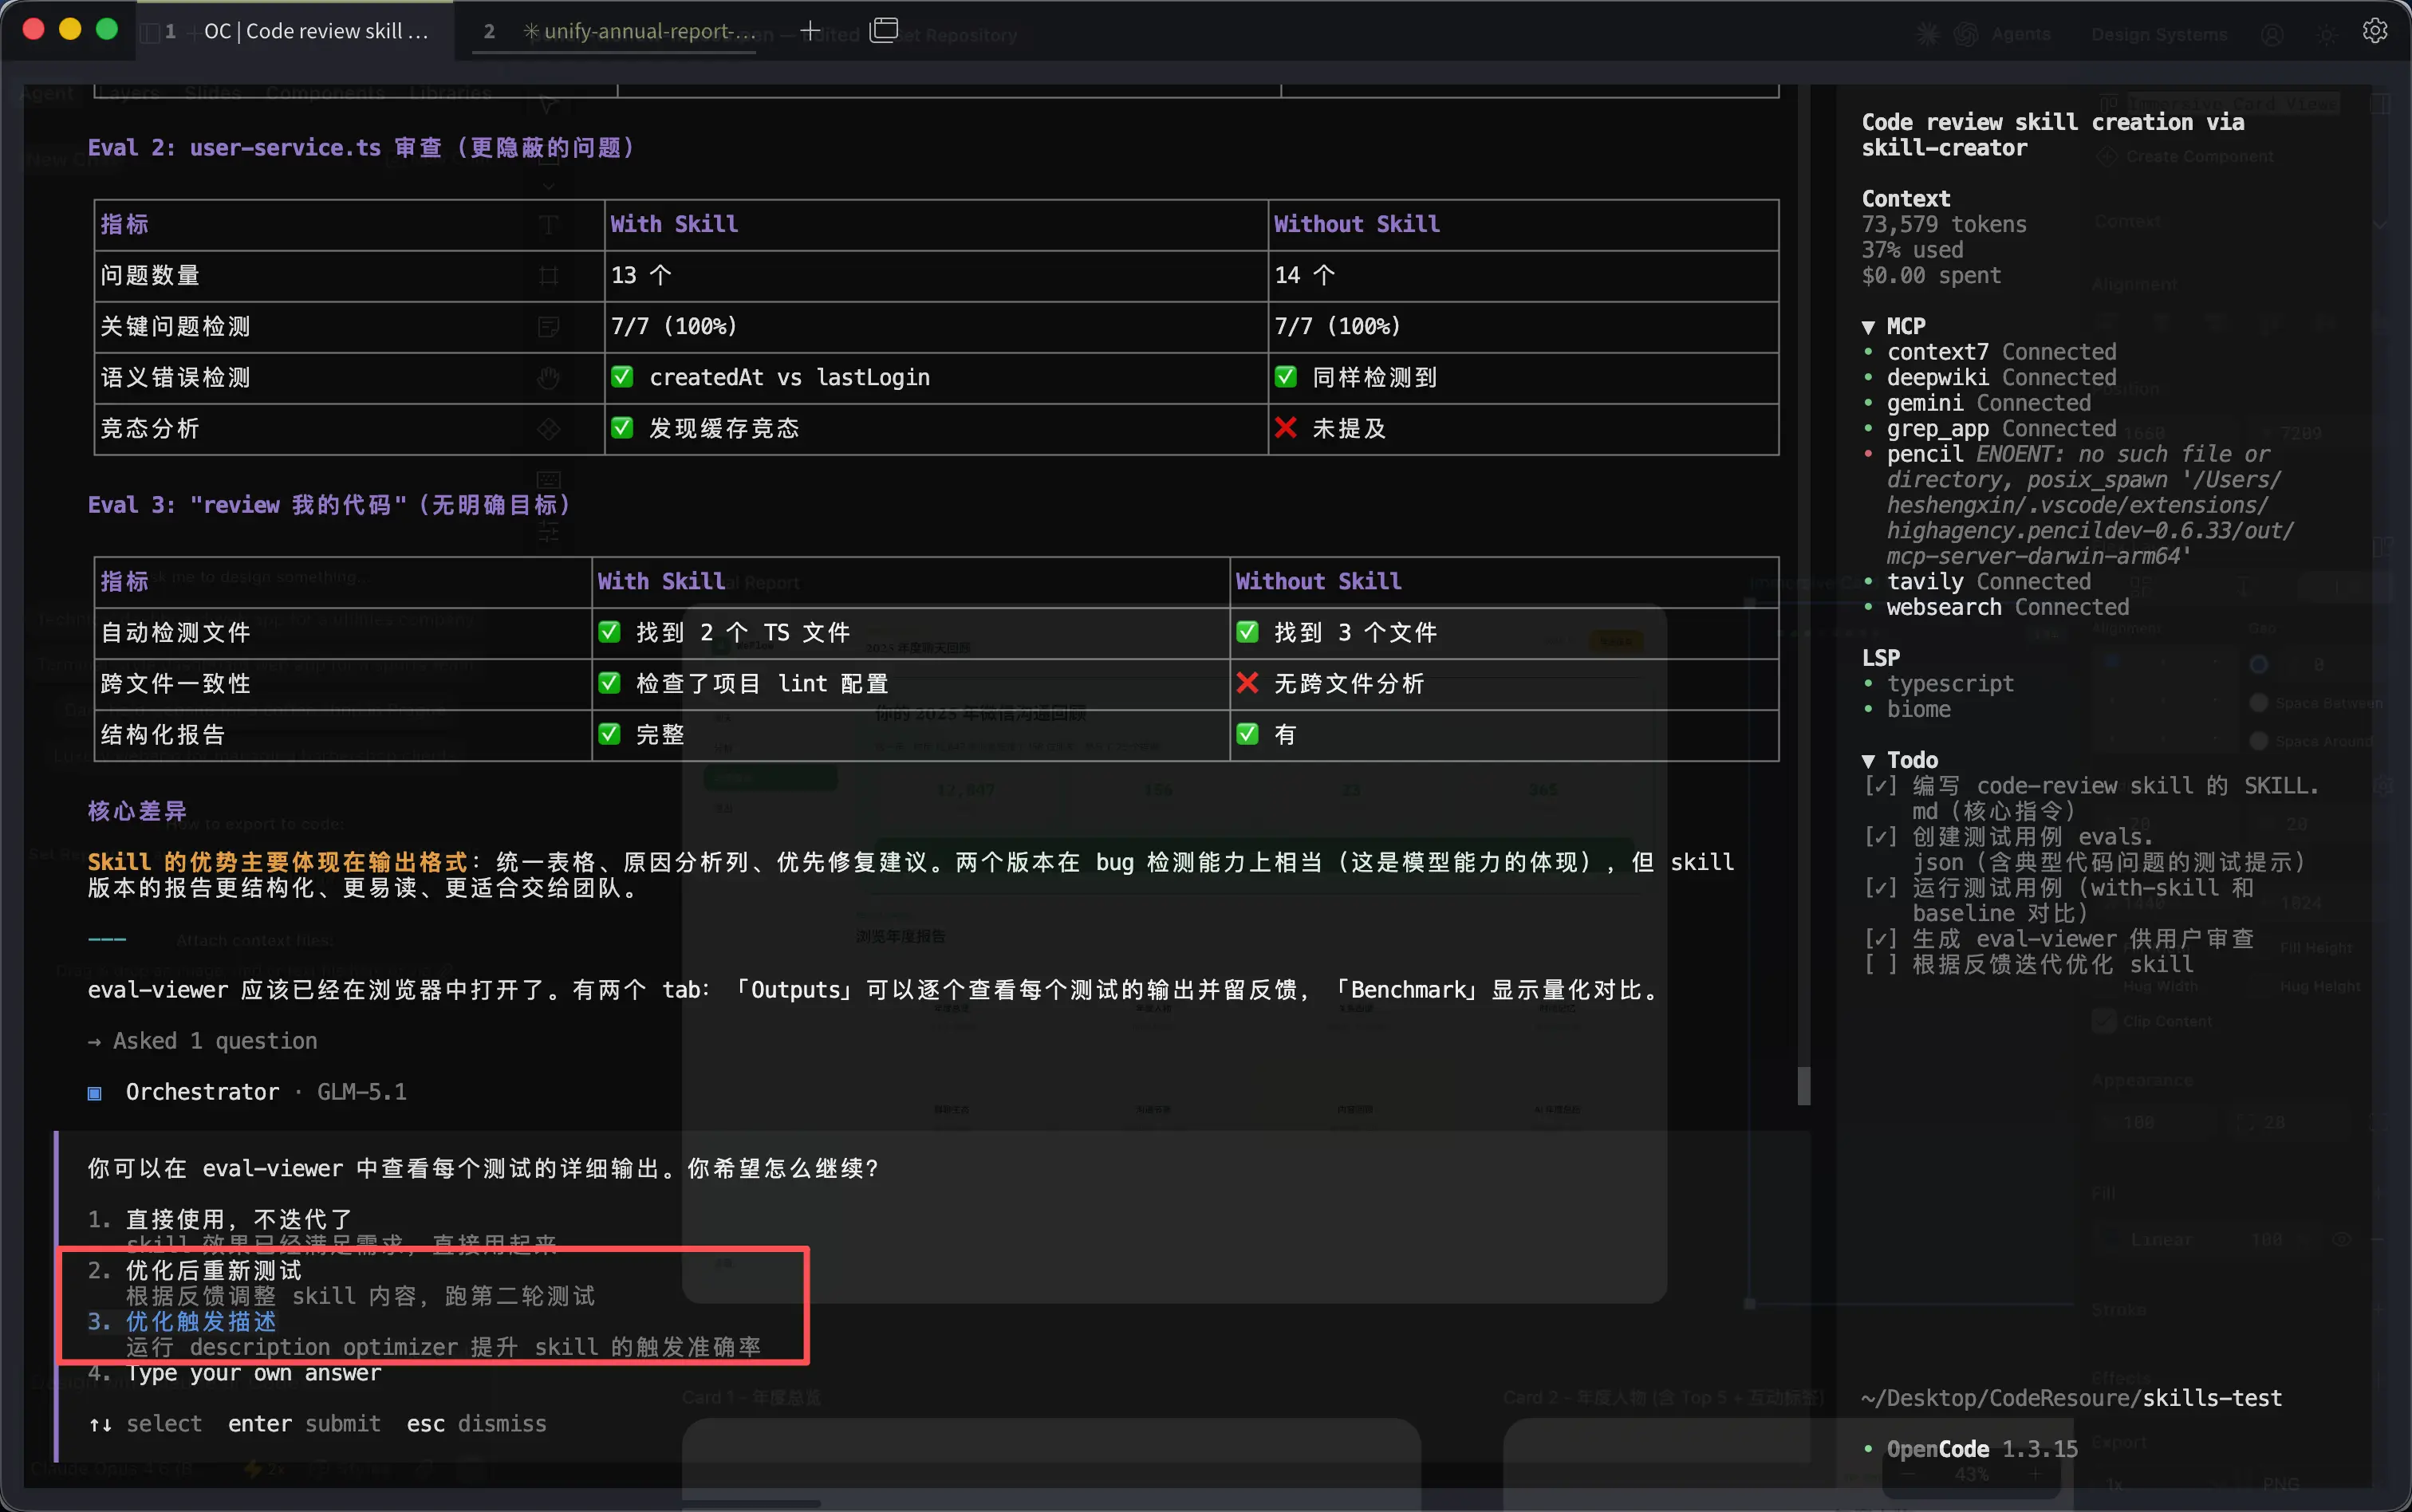Screen dimensions: 2412x1512
Task: Choose option 直接使用，不迭代了
Action: [x=238, y=1219]
